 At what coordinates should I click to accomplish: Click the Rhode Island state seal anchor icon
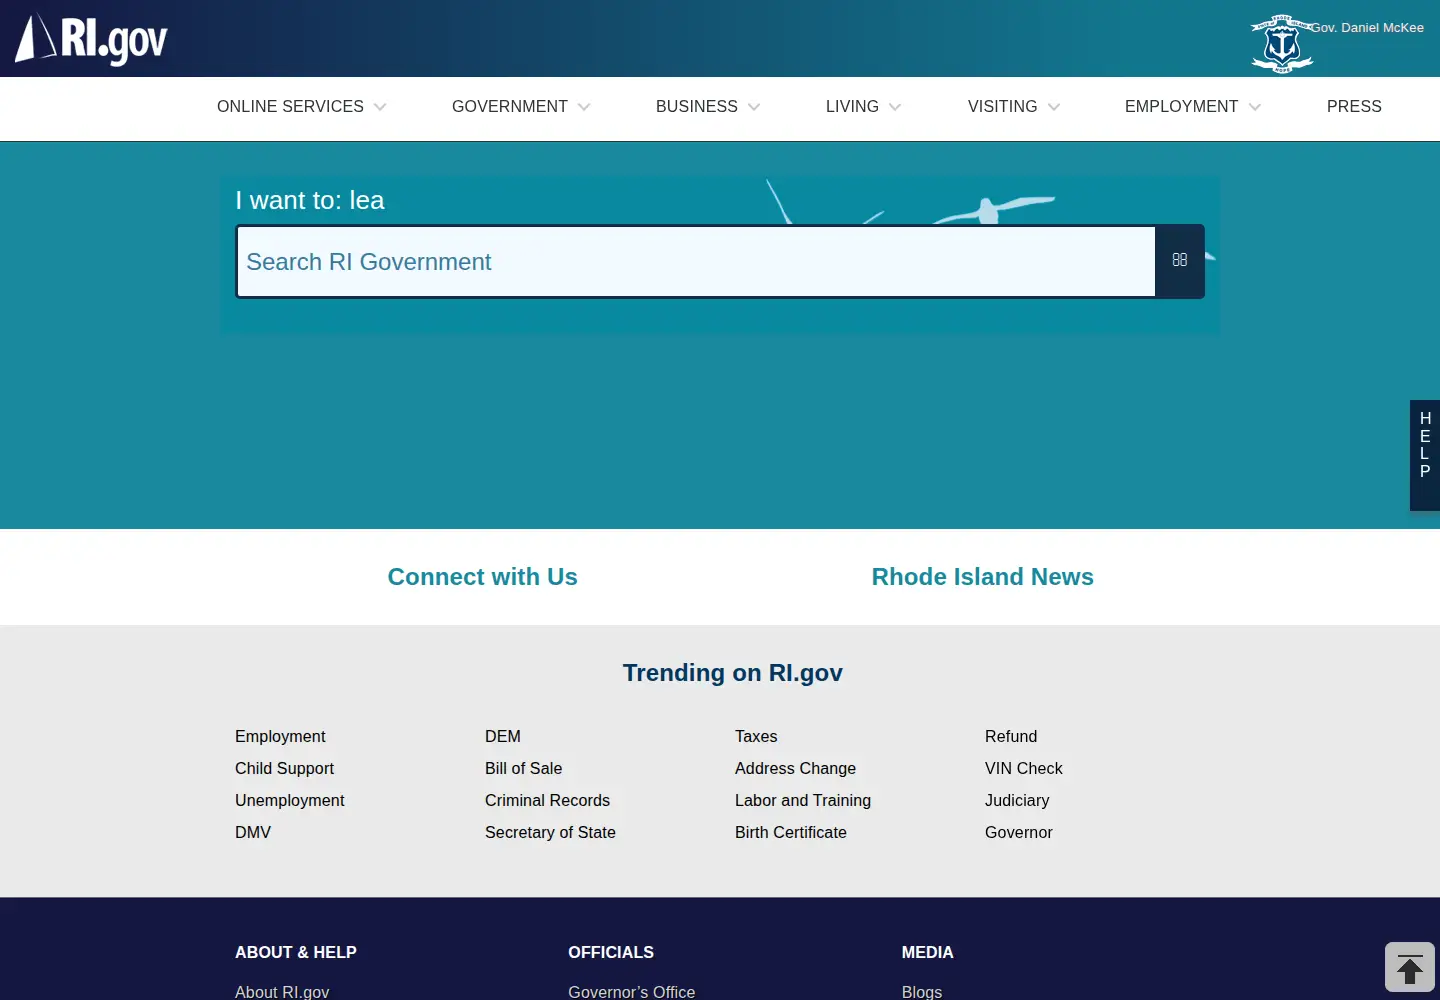(1282, 44)
